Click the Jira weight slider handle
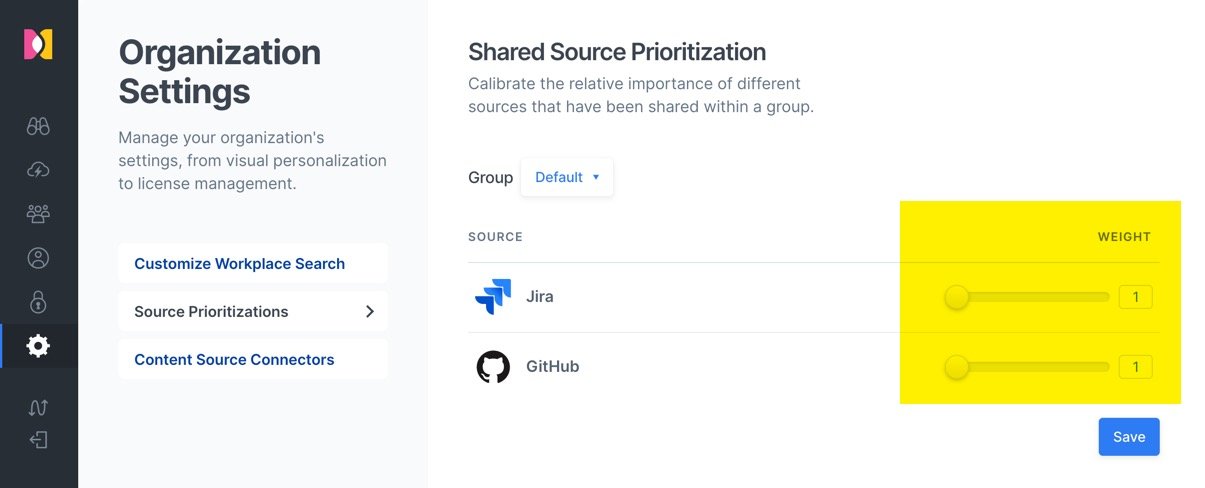This screenshot has width=1205, height=488. point(957,297)
